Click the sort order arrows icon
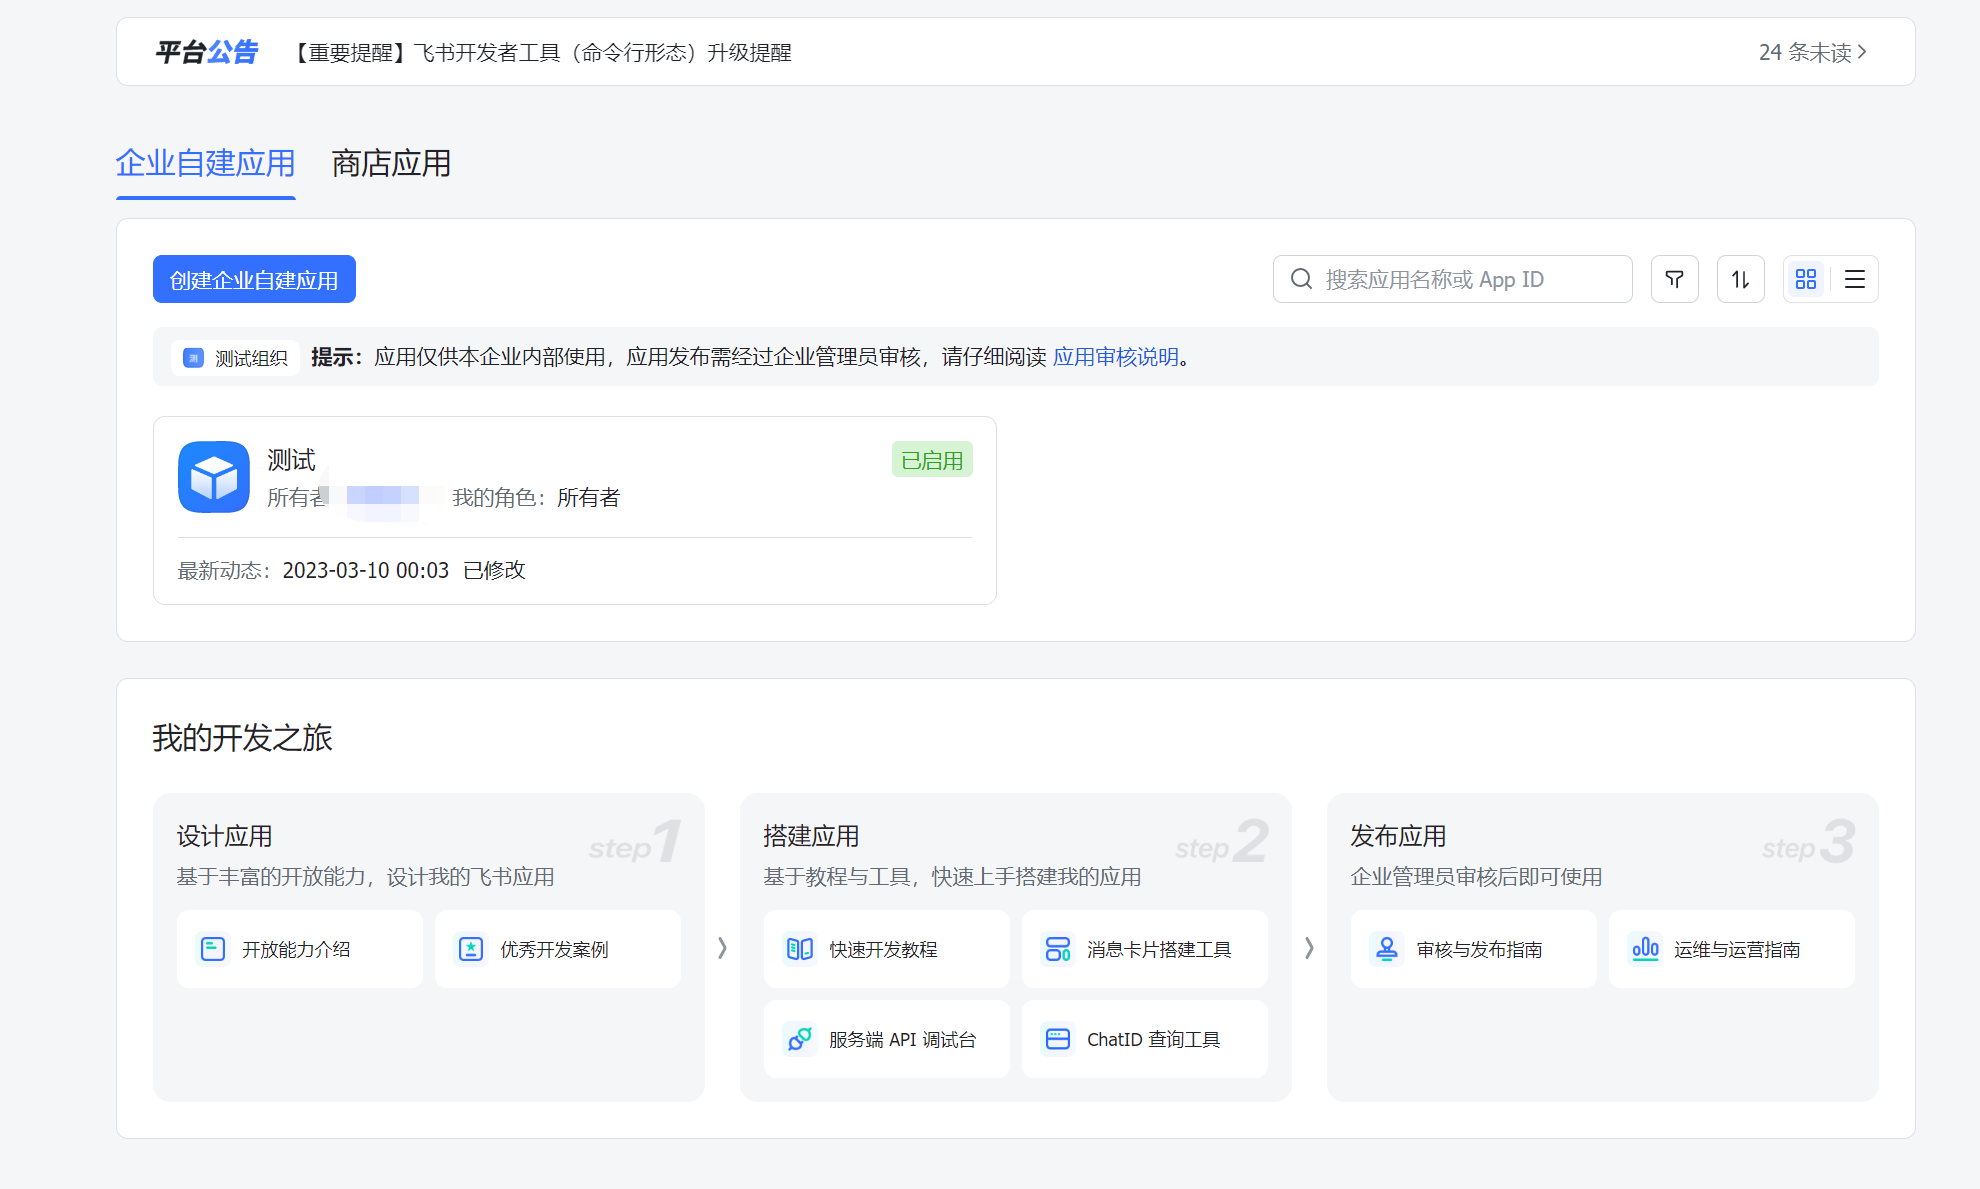This screenshot has height=1189, width=1980. 1740,279
